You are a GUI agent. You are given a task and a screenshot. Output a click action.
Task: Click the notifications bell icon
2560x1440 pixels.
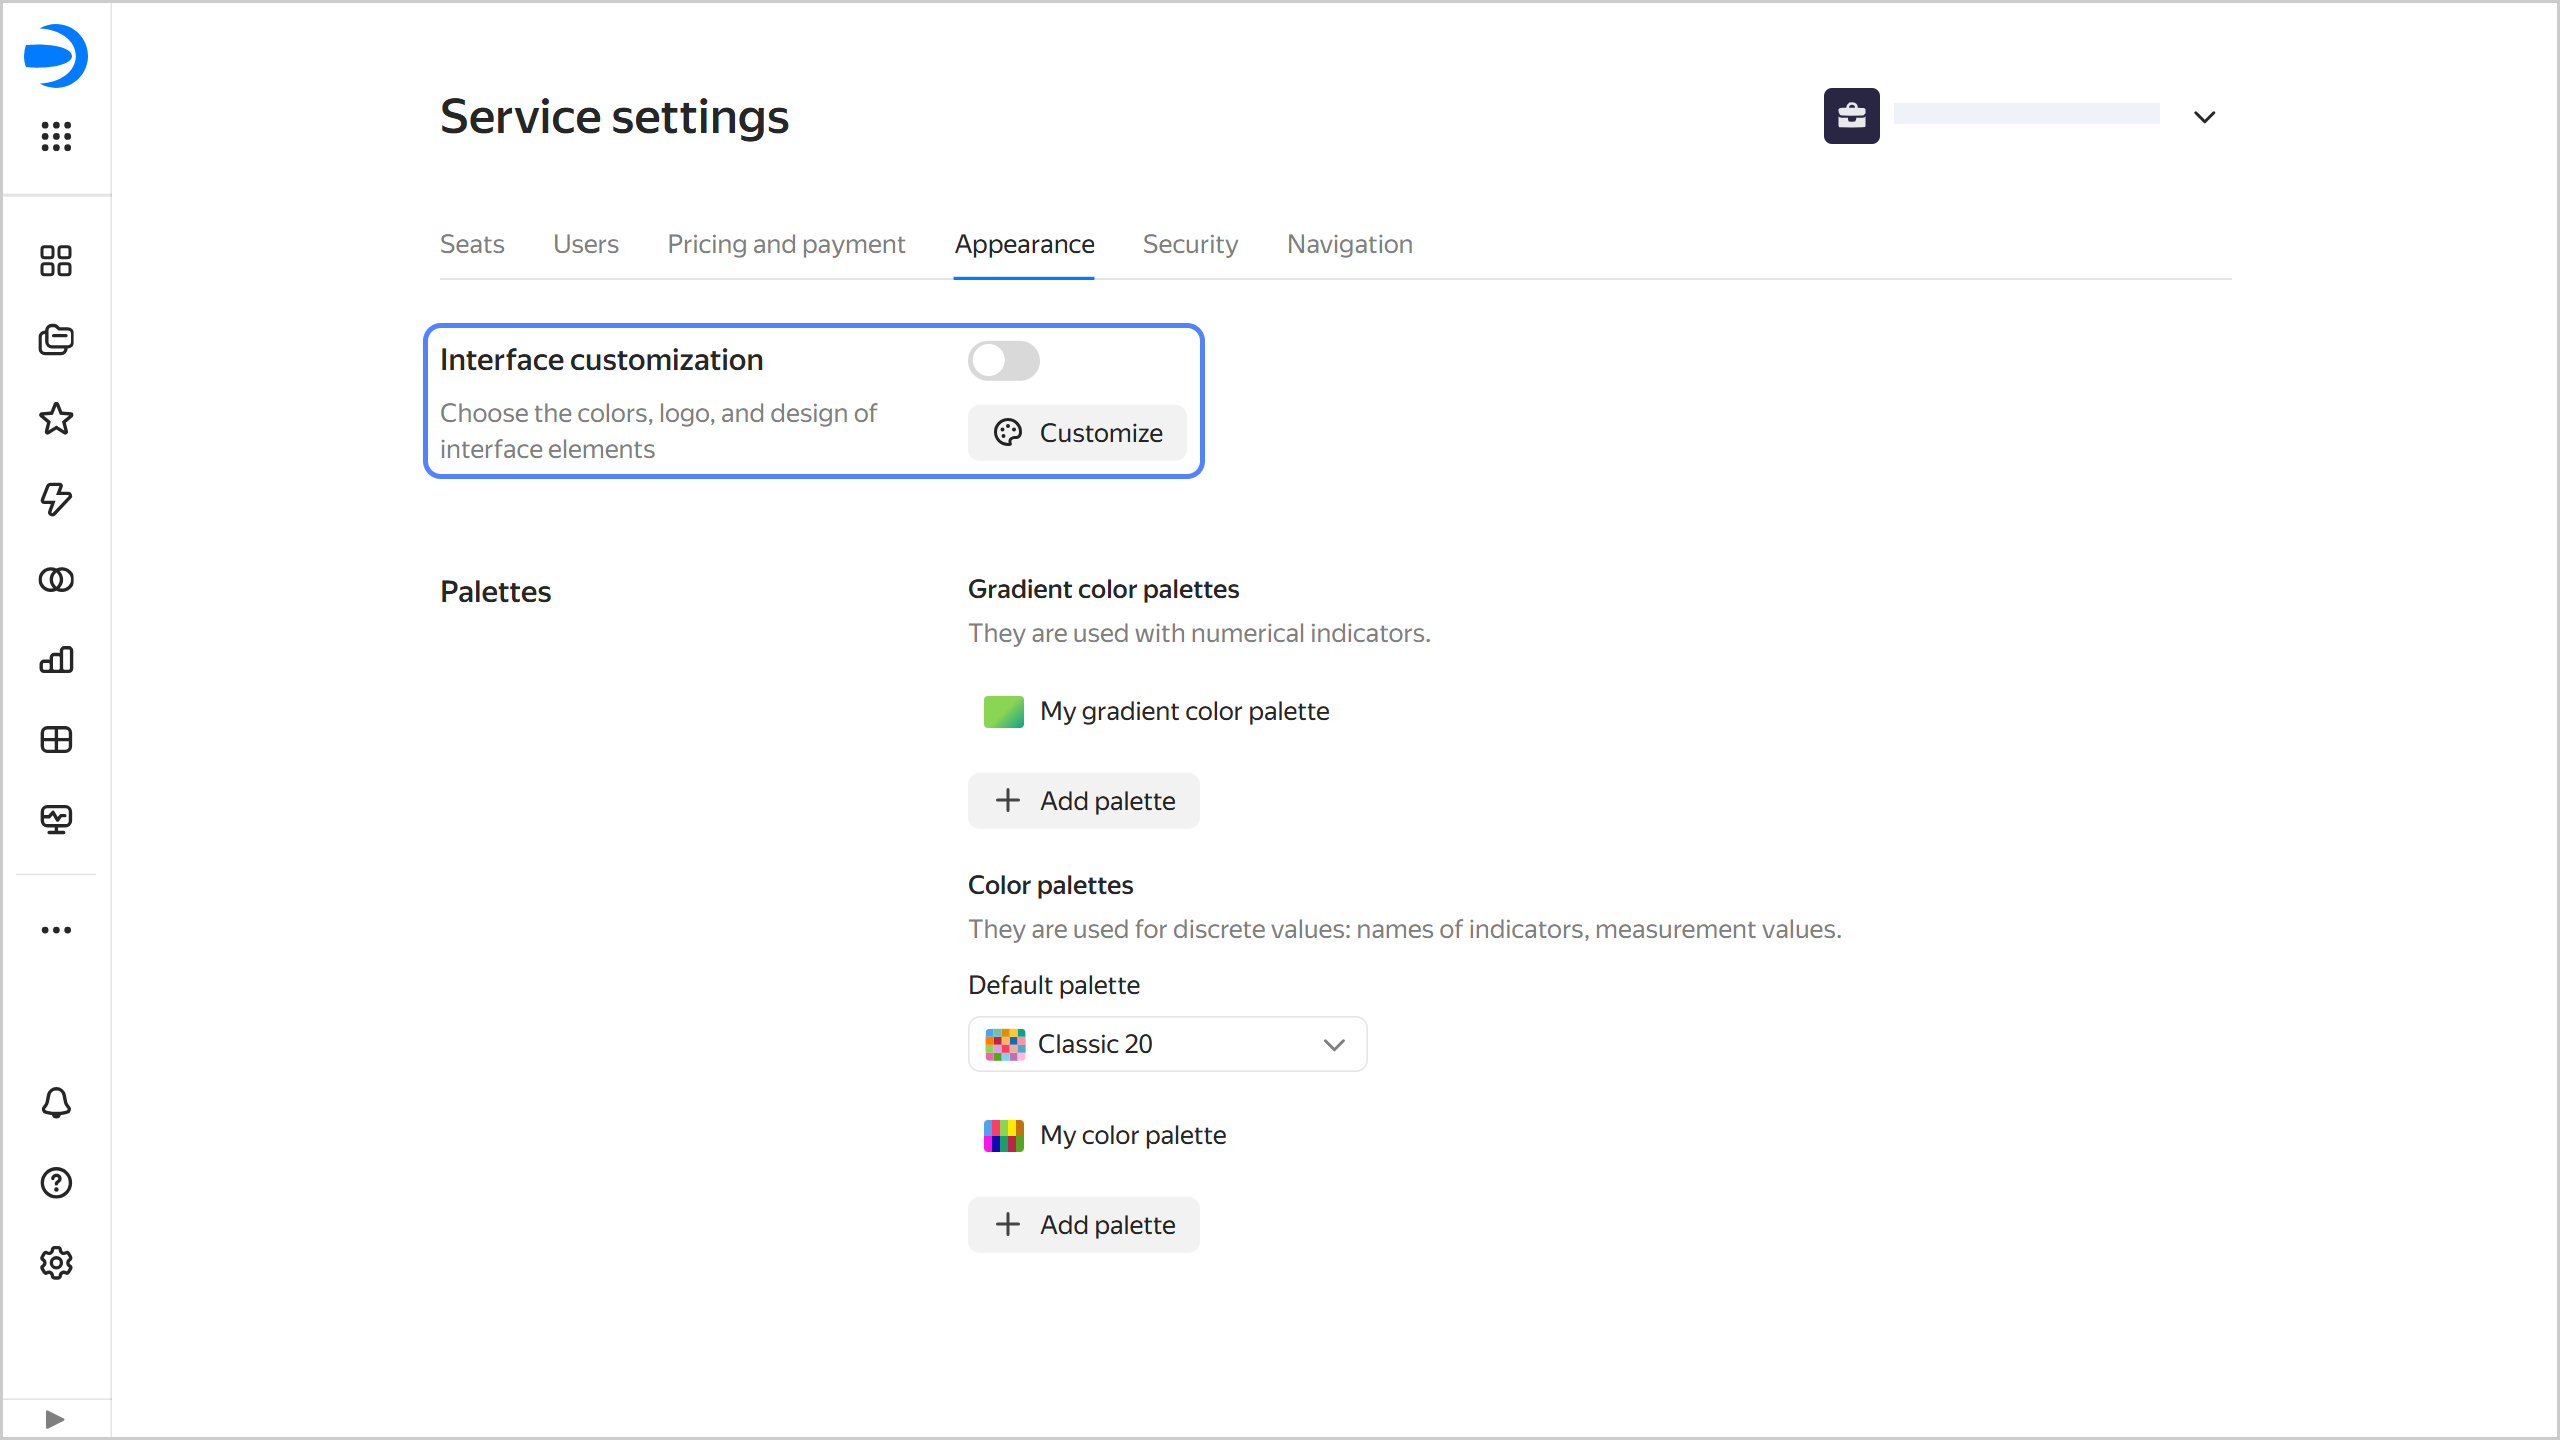(x=56, y=1103)
